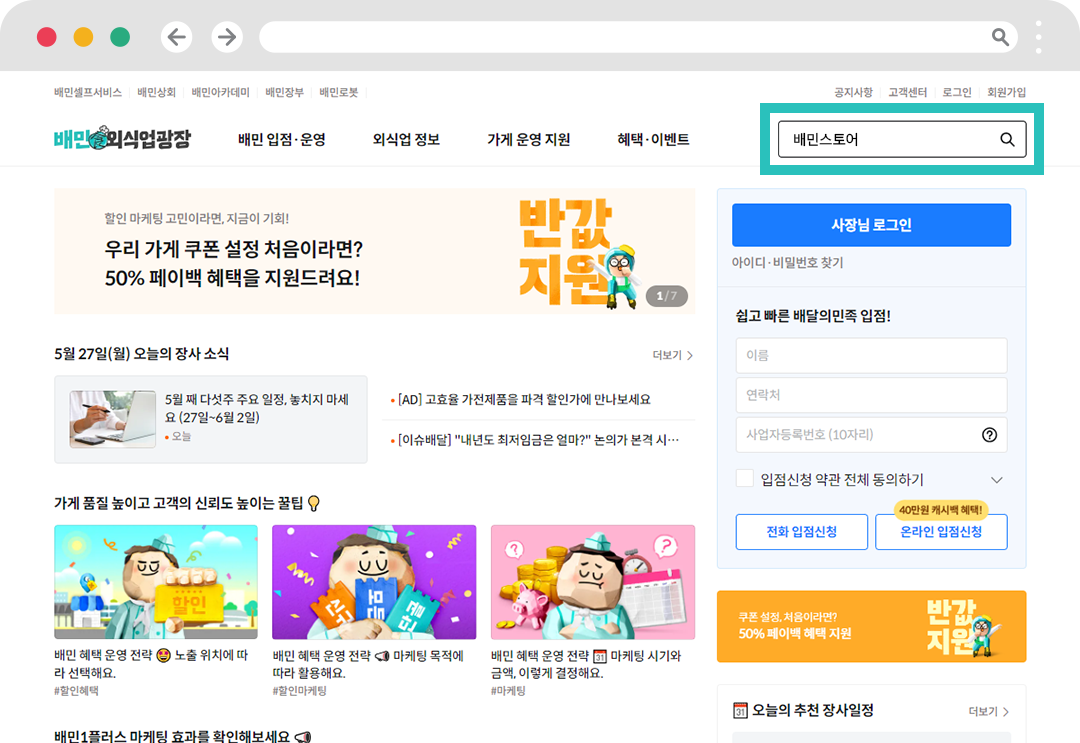
Task: Click the #할인혜택 hashtag
Action: tap(76, 691)
